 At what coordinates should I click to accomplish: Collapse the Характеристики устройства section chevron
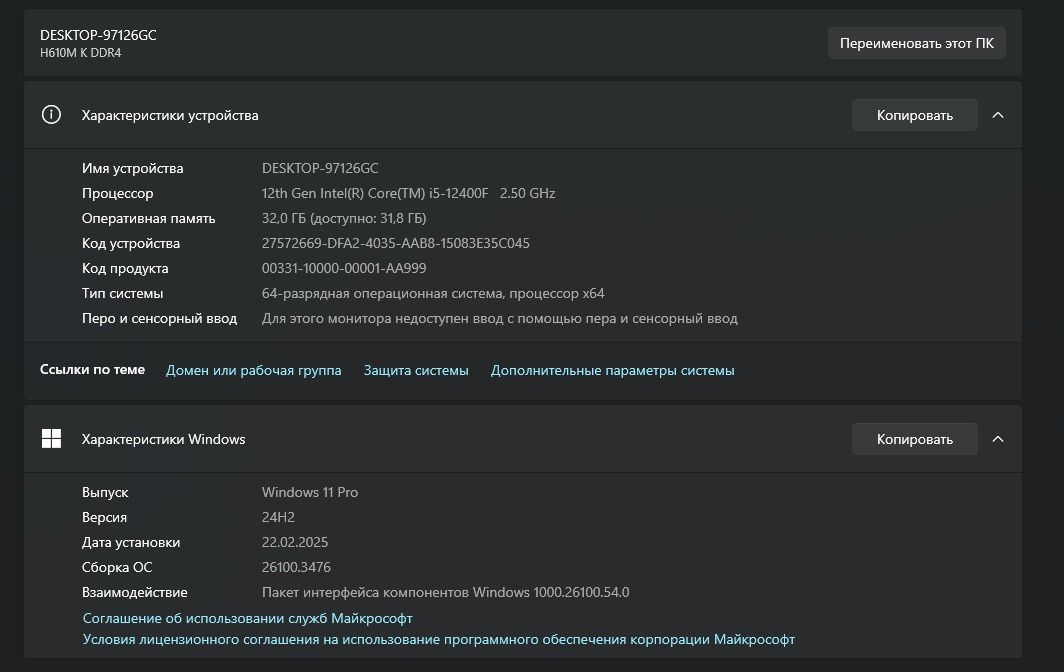pos(998,115)
